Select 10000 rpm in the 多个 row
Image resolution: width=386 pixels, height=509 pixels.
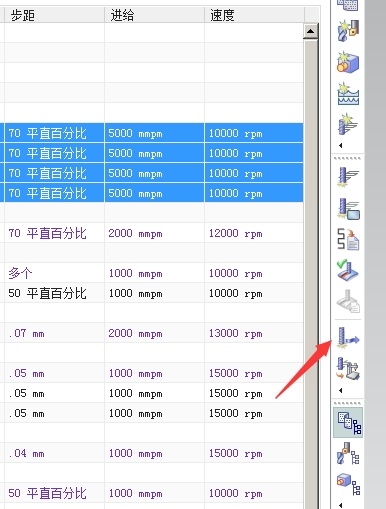tap(254, 273)
